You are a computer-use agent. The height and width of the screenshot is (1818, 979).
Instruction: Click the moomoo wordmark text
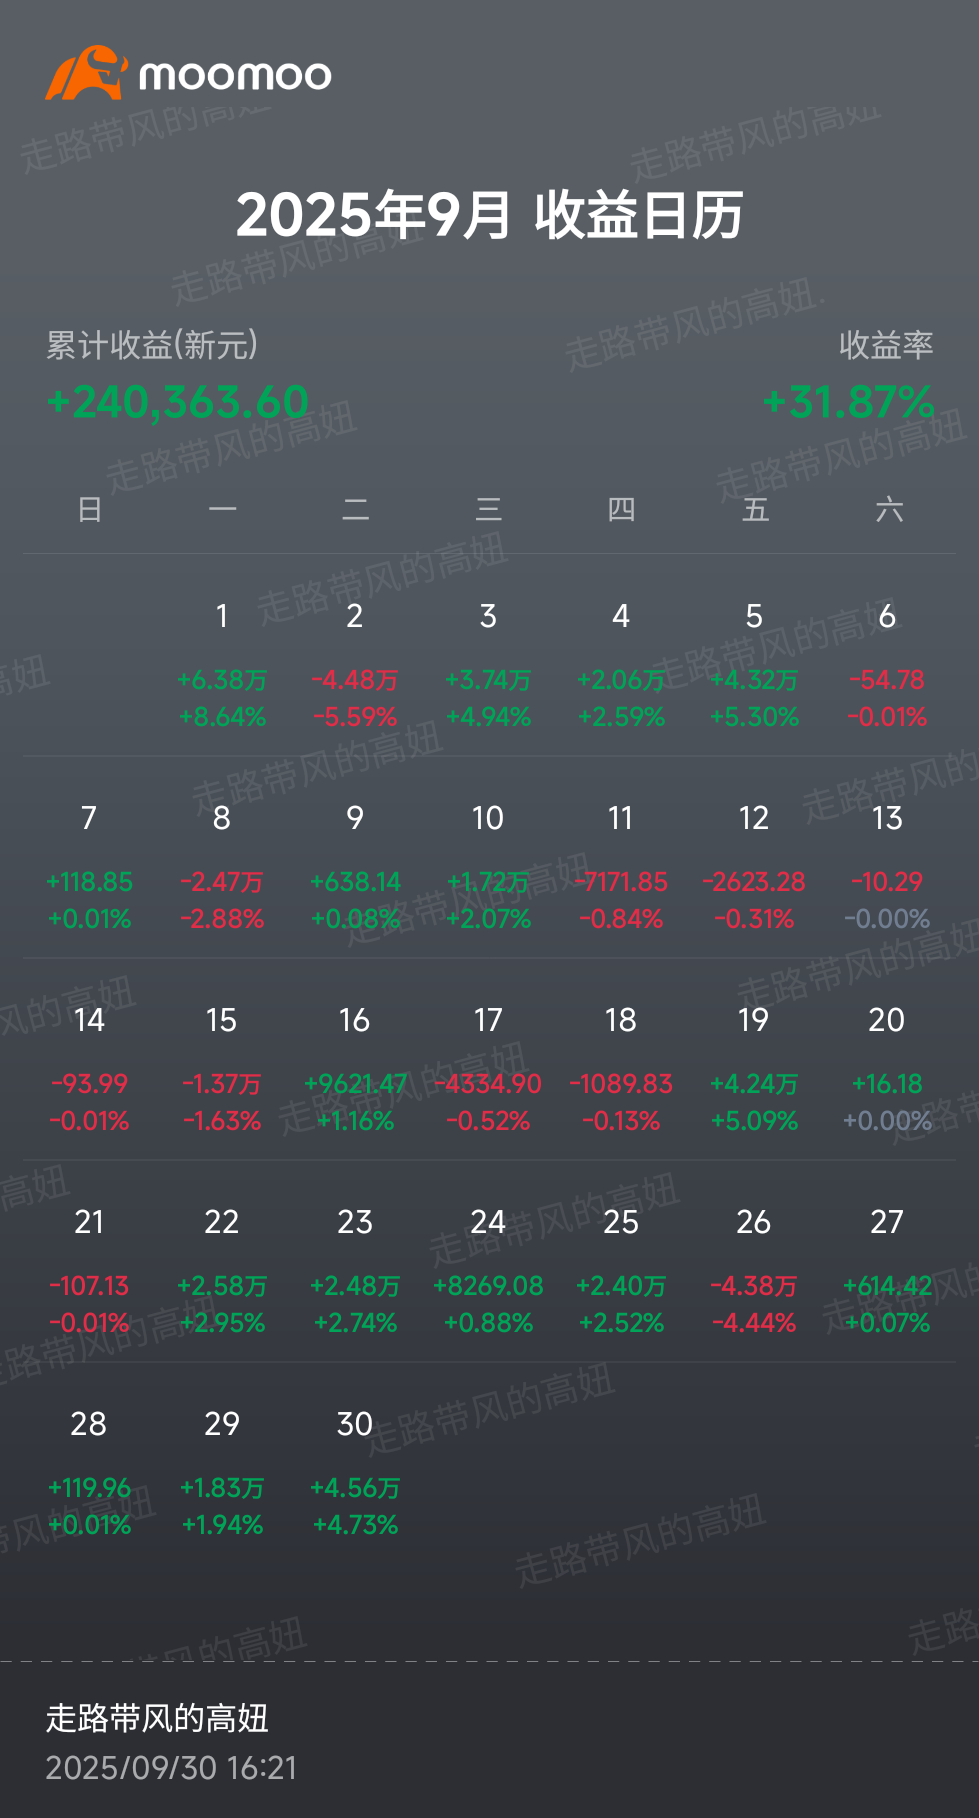[x=235, y=76]
